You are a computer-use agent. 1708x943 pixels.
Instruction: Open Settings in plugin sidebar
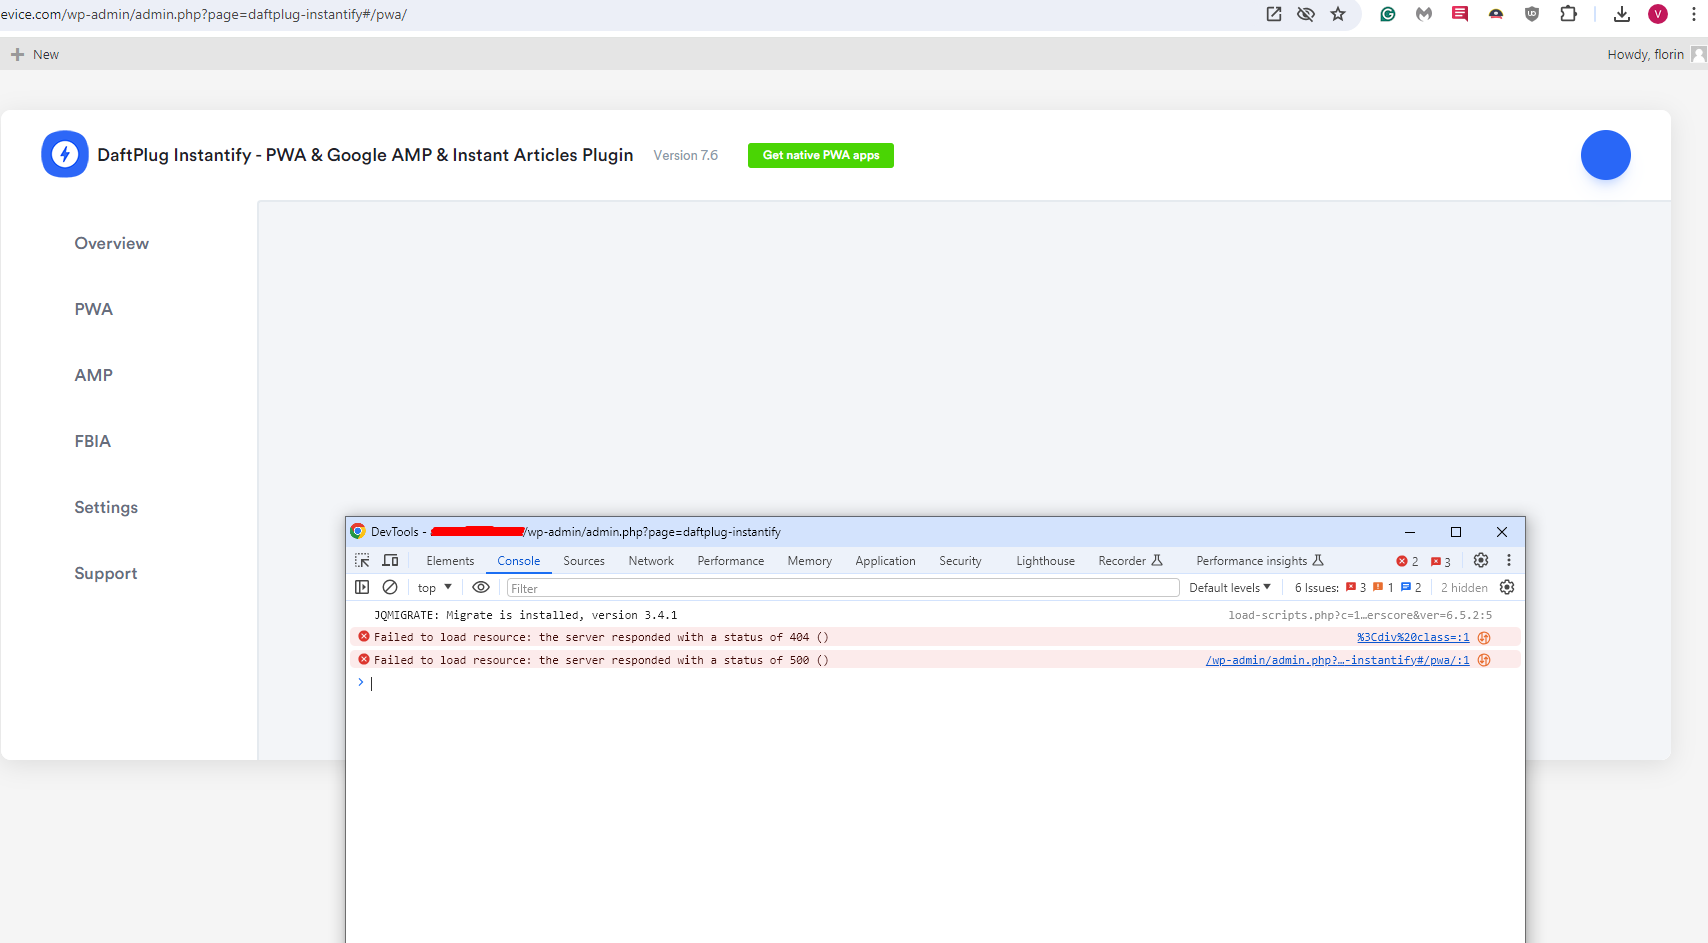tap(106, 507)
